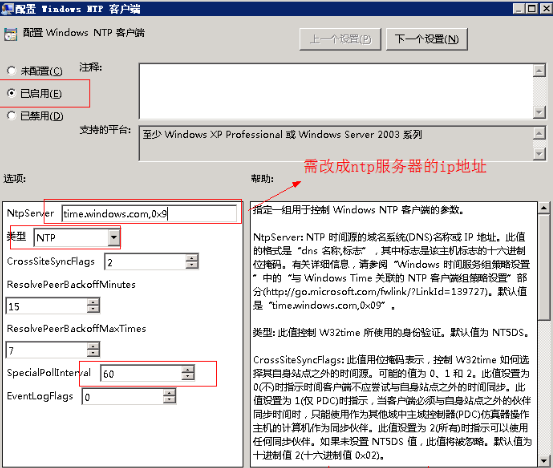Click the CrossSiteSyncFlags label in options
The height and width of the screenshot is (468, 553).
tap(51, 261)
